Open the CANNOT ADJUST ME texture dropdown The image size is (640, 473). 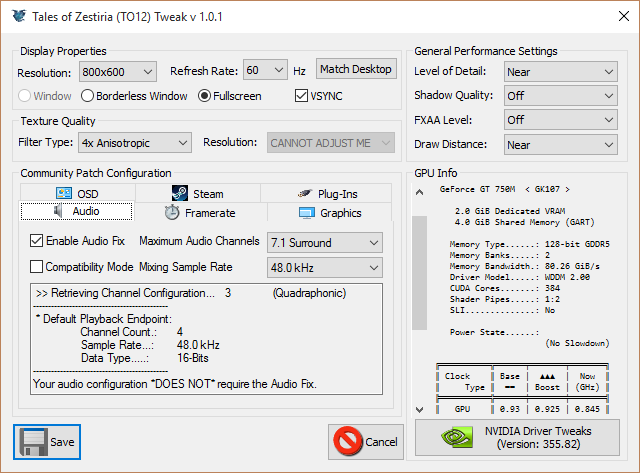click(x=331, y=142)
